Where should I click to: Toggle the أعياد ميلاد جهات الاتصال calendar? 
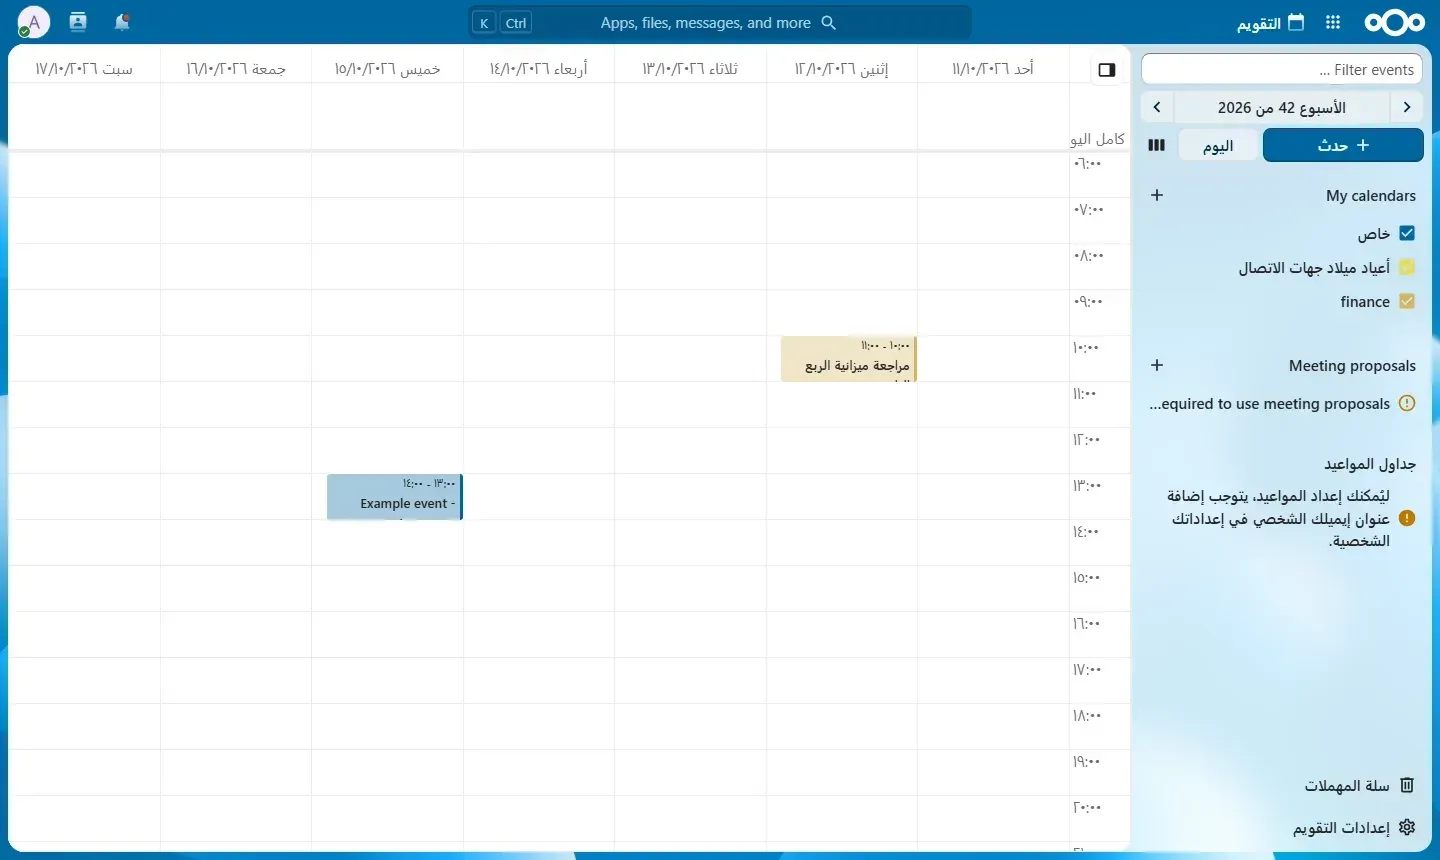coord(1407,267)
